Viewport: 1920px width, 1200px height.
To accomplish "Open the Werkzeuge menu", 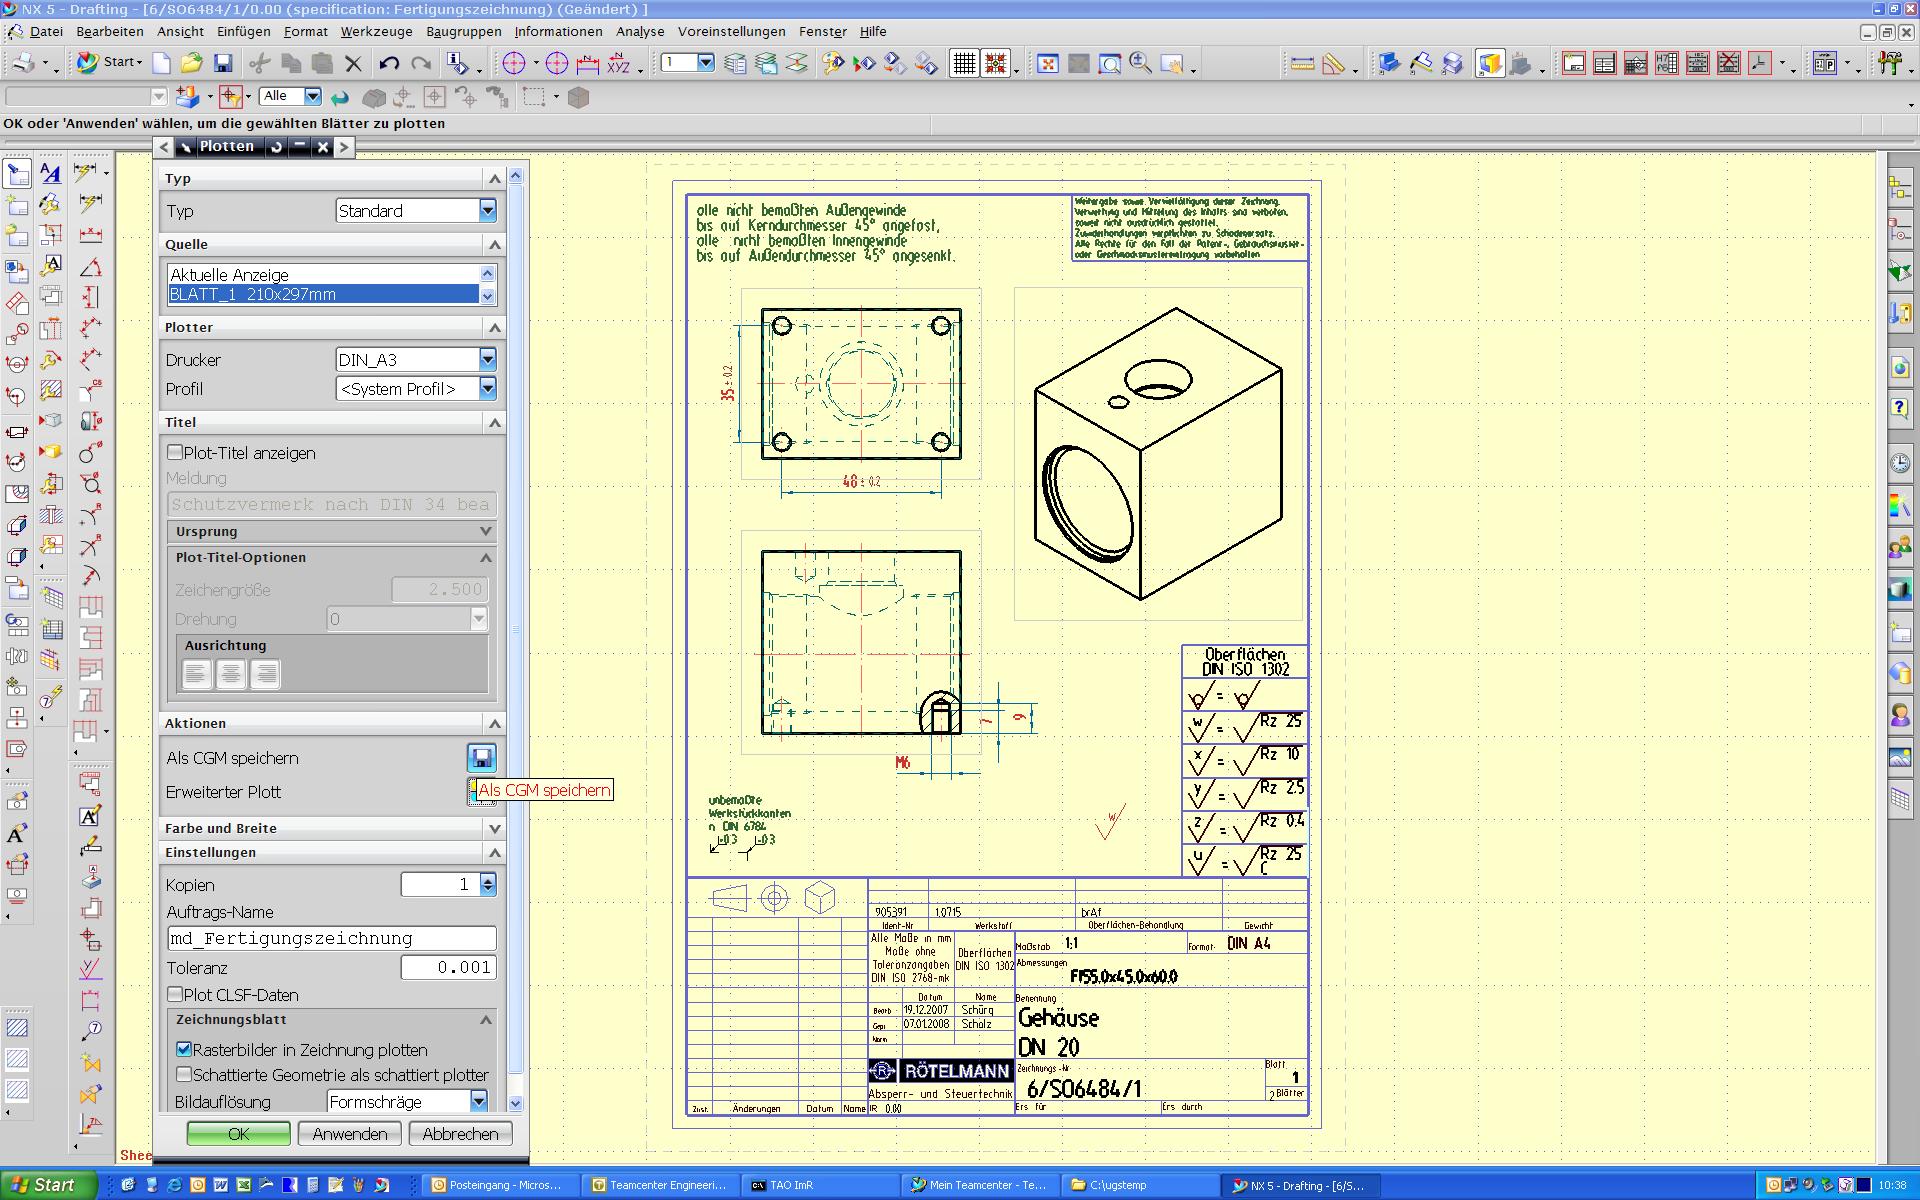I will point(376,31).
